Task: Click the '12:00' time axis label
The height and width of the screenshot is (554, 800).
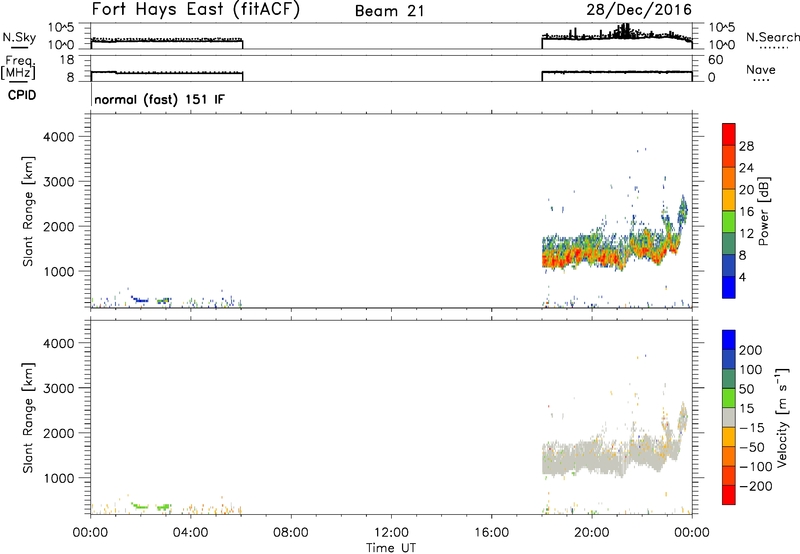Action: pos(391,533)
